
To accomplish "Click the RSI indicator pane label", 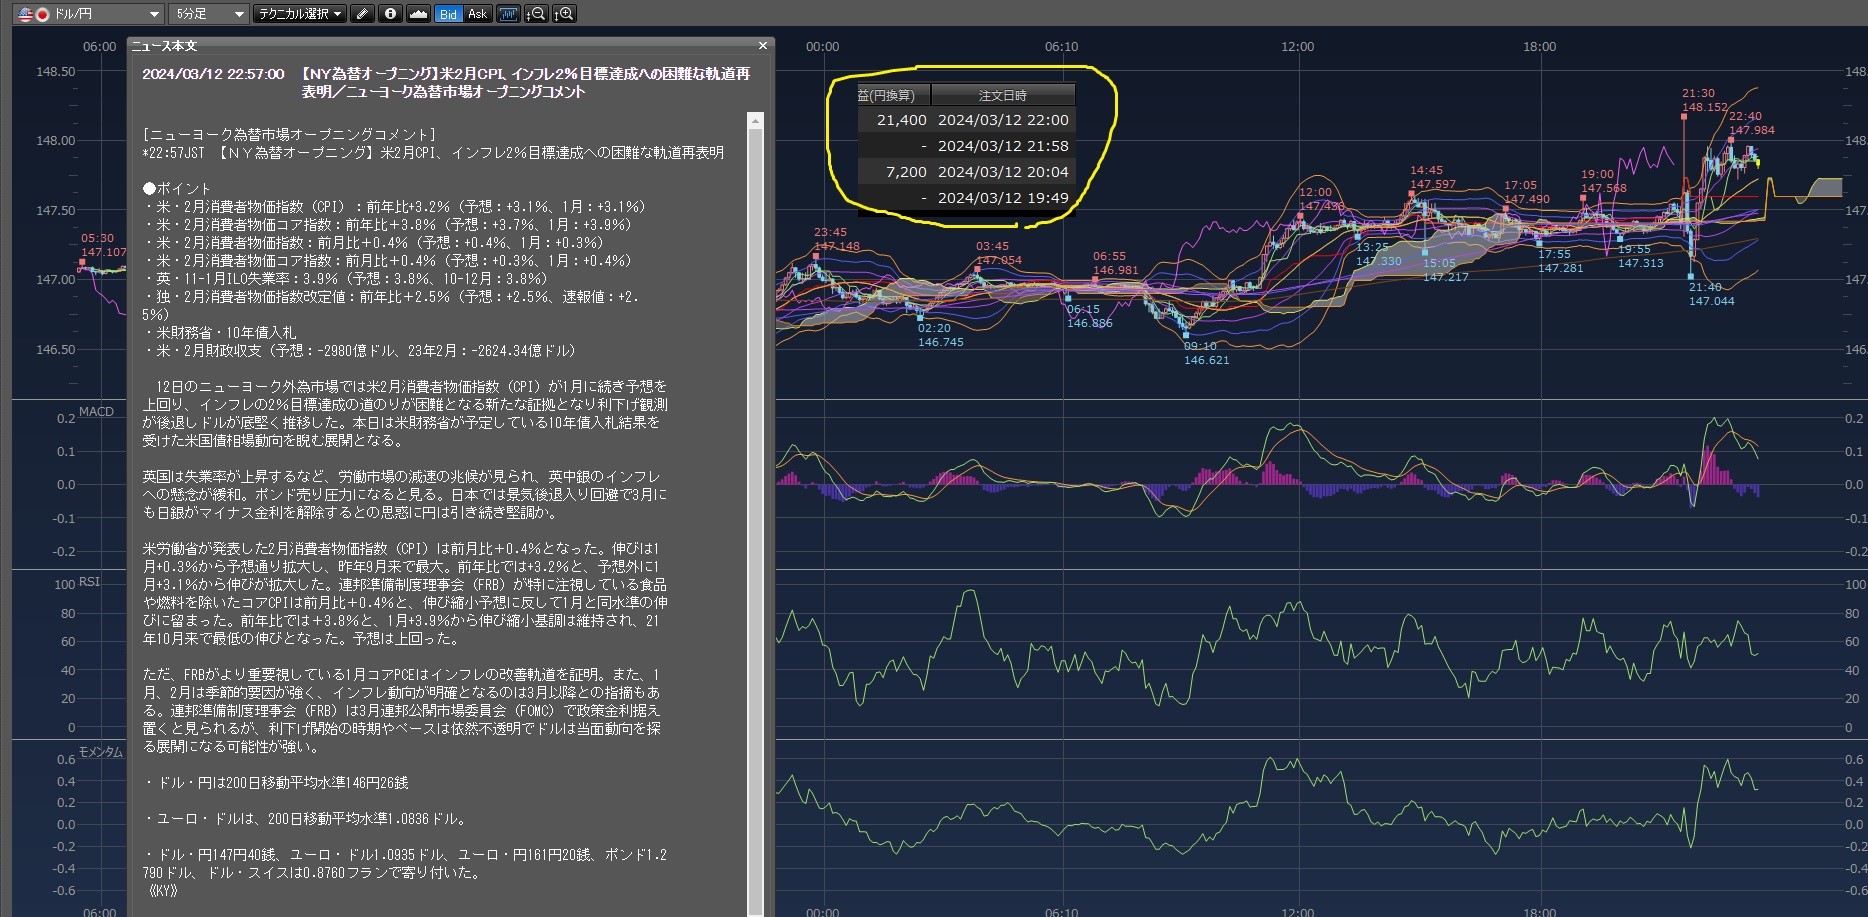I will pyautogui.click(x=90, y=582).
